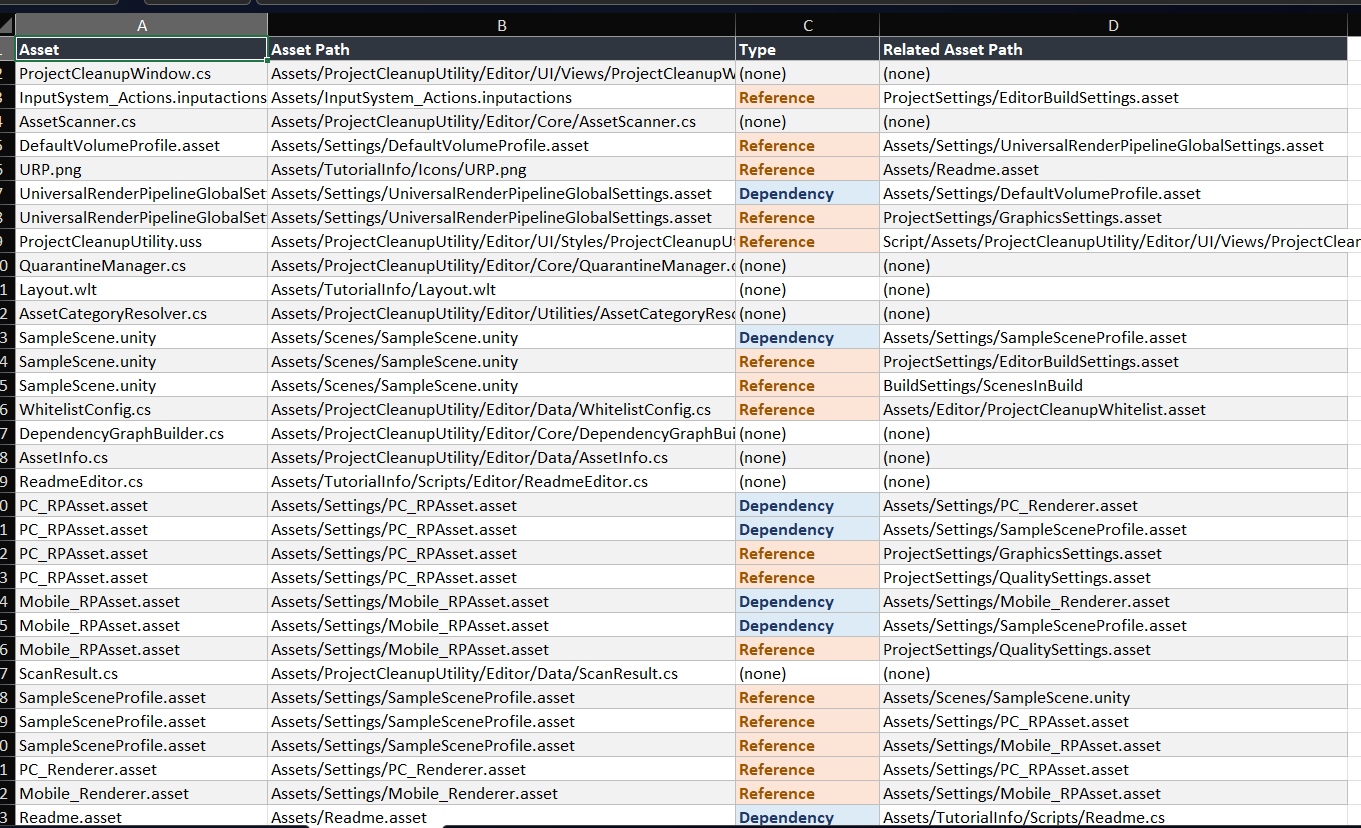Click the Editor/Data/AssetInfo.cs asset path cell

[502, 457]
